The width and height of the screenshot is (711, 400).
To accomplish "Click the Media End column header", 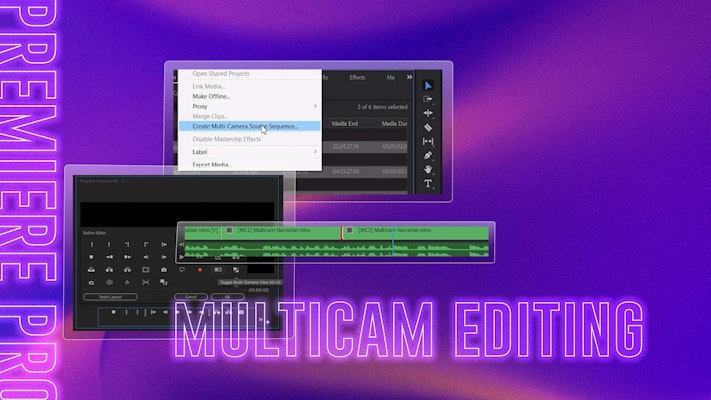I will (346, 124).
